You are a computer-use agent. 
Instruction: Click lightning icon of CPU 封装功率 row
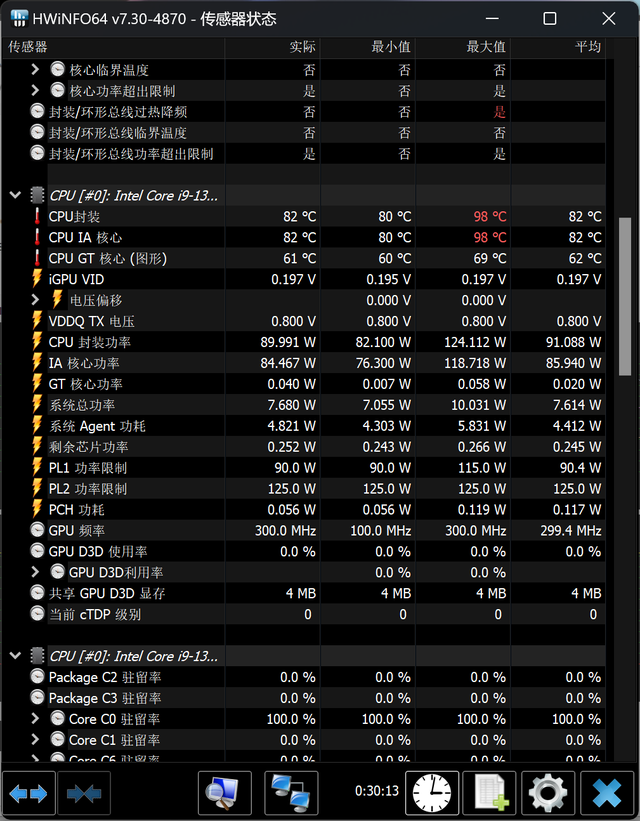click(x=37, y=342)
